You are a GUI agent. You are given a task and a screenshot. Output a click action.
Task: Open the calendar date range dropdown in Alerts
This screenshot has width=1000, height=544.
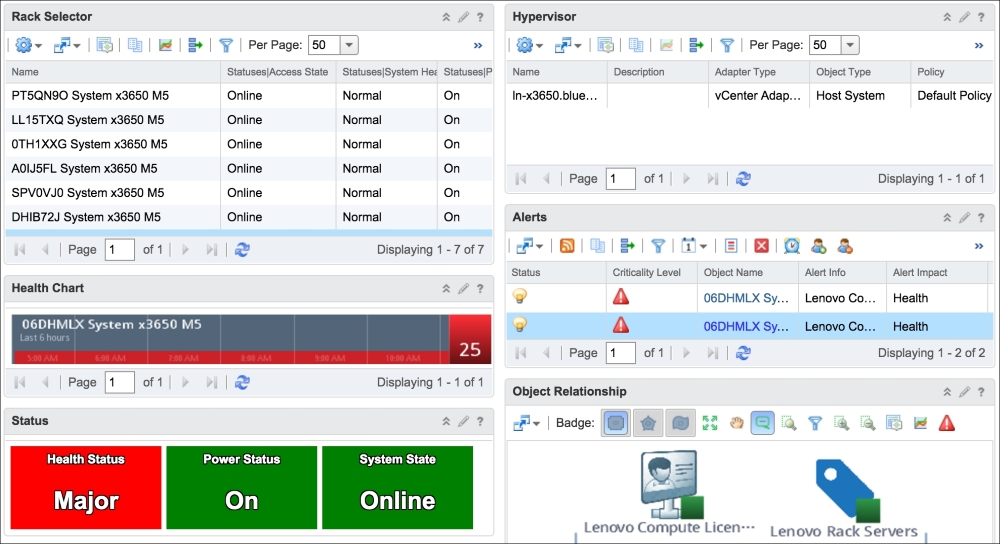click(x=694, y=246)
